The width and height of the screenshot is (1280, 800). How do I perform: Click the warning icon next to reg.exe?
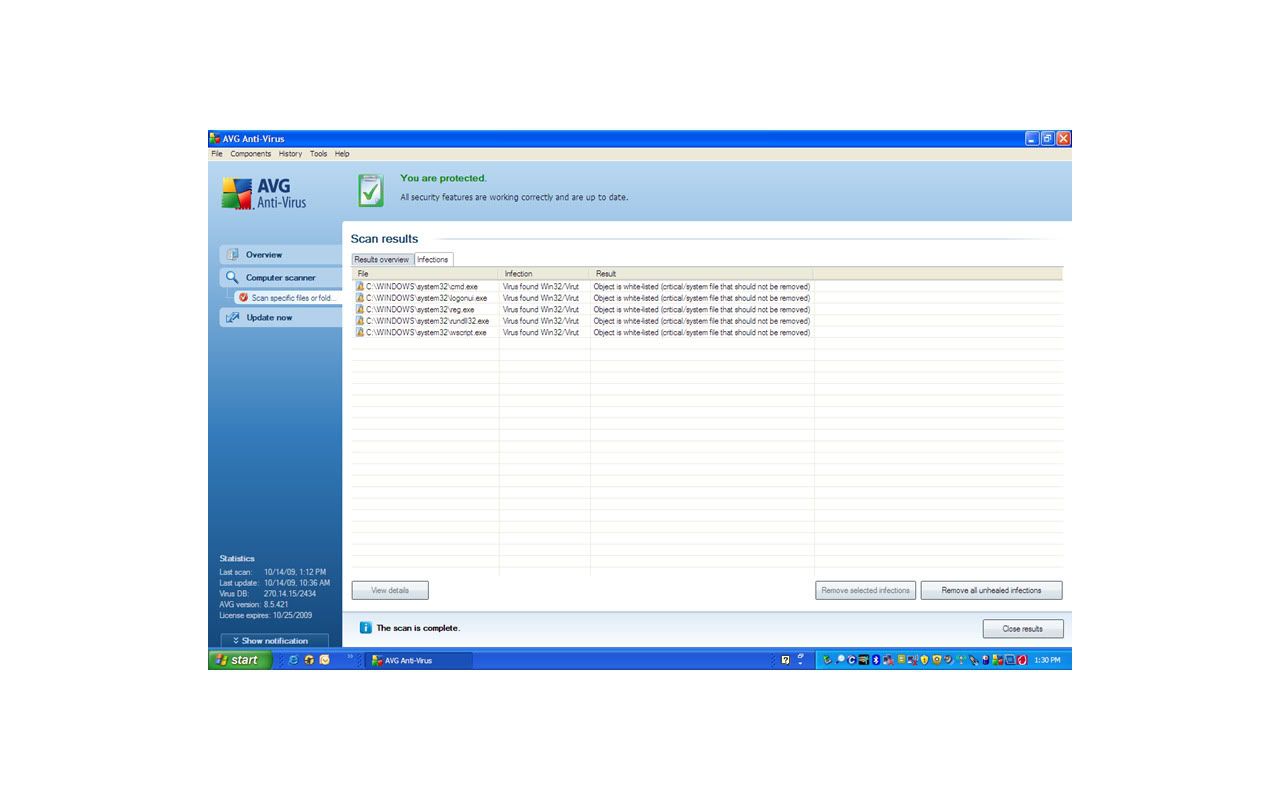tap(360, 310)
